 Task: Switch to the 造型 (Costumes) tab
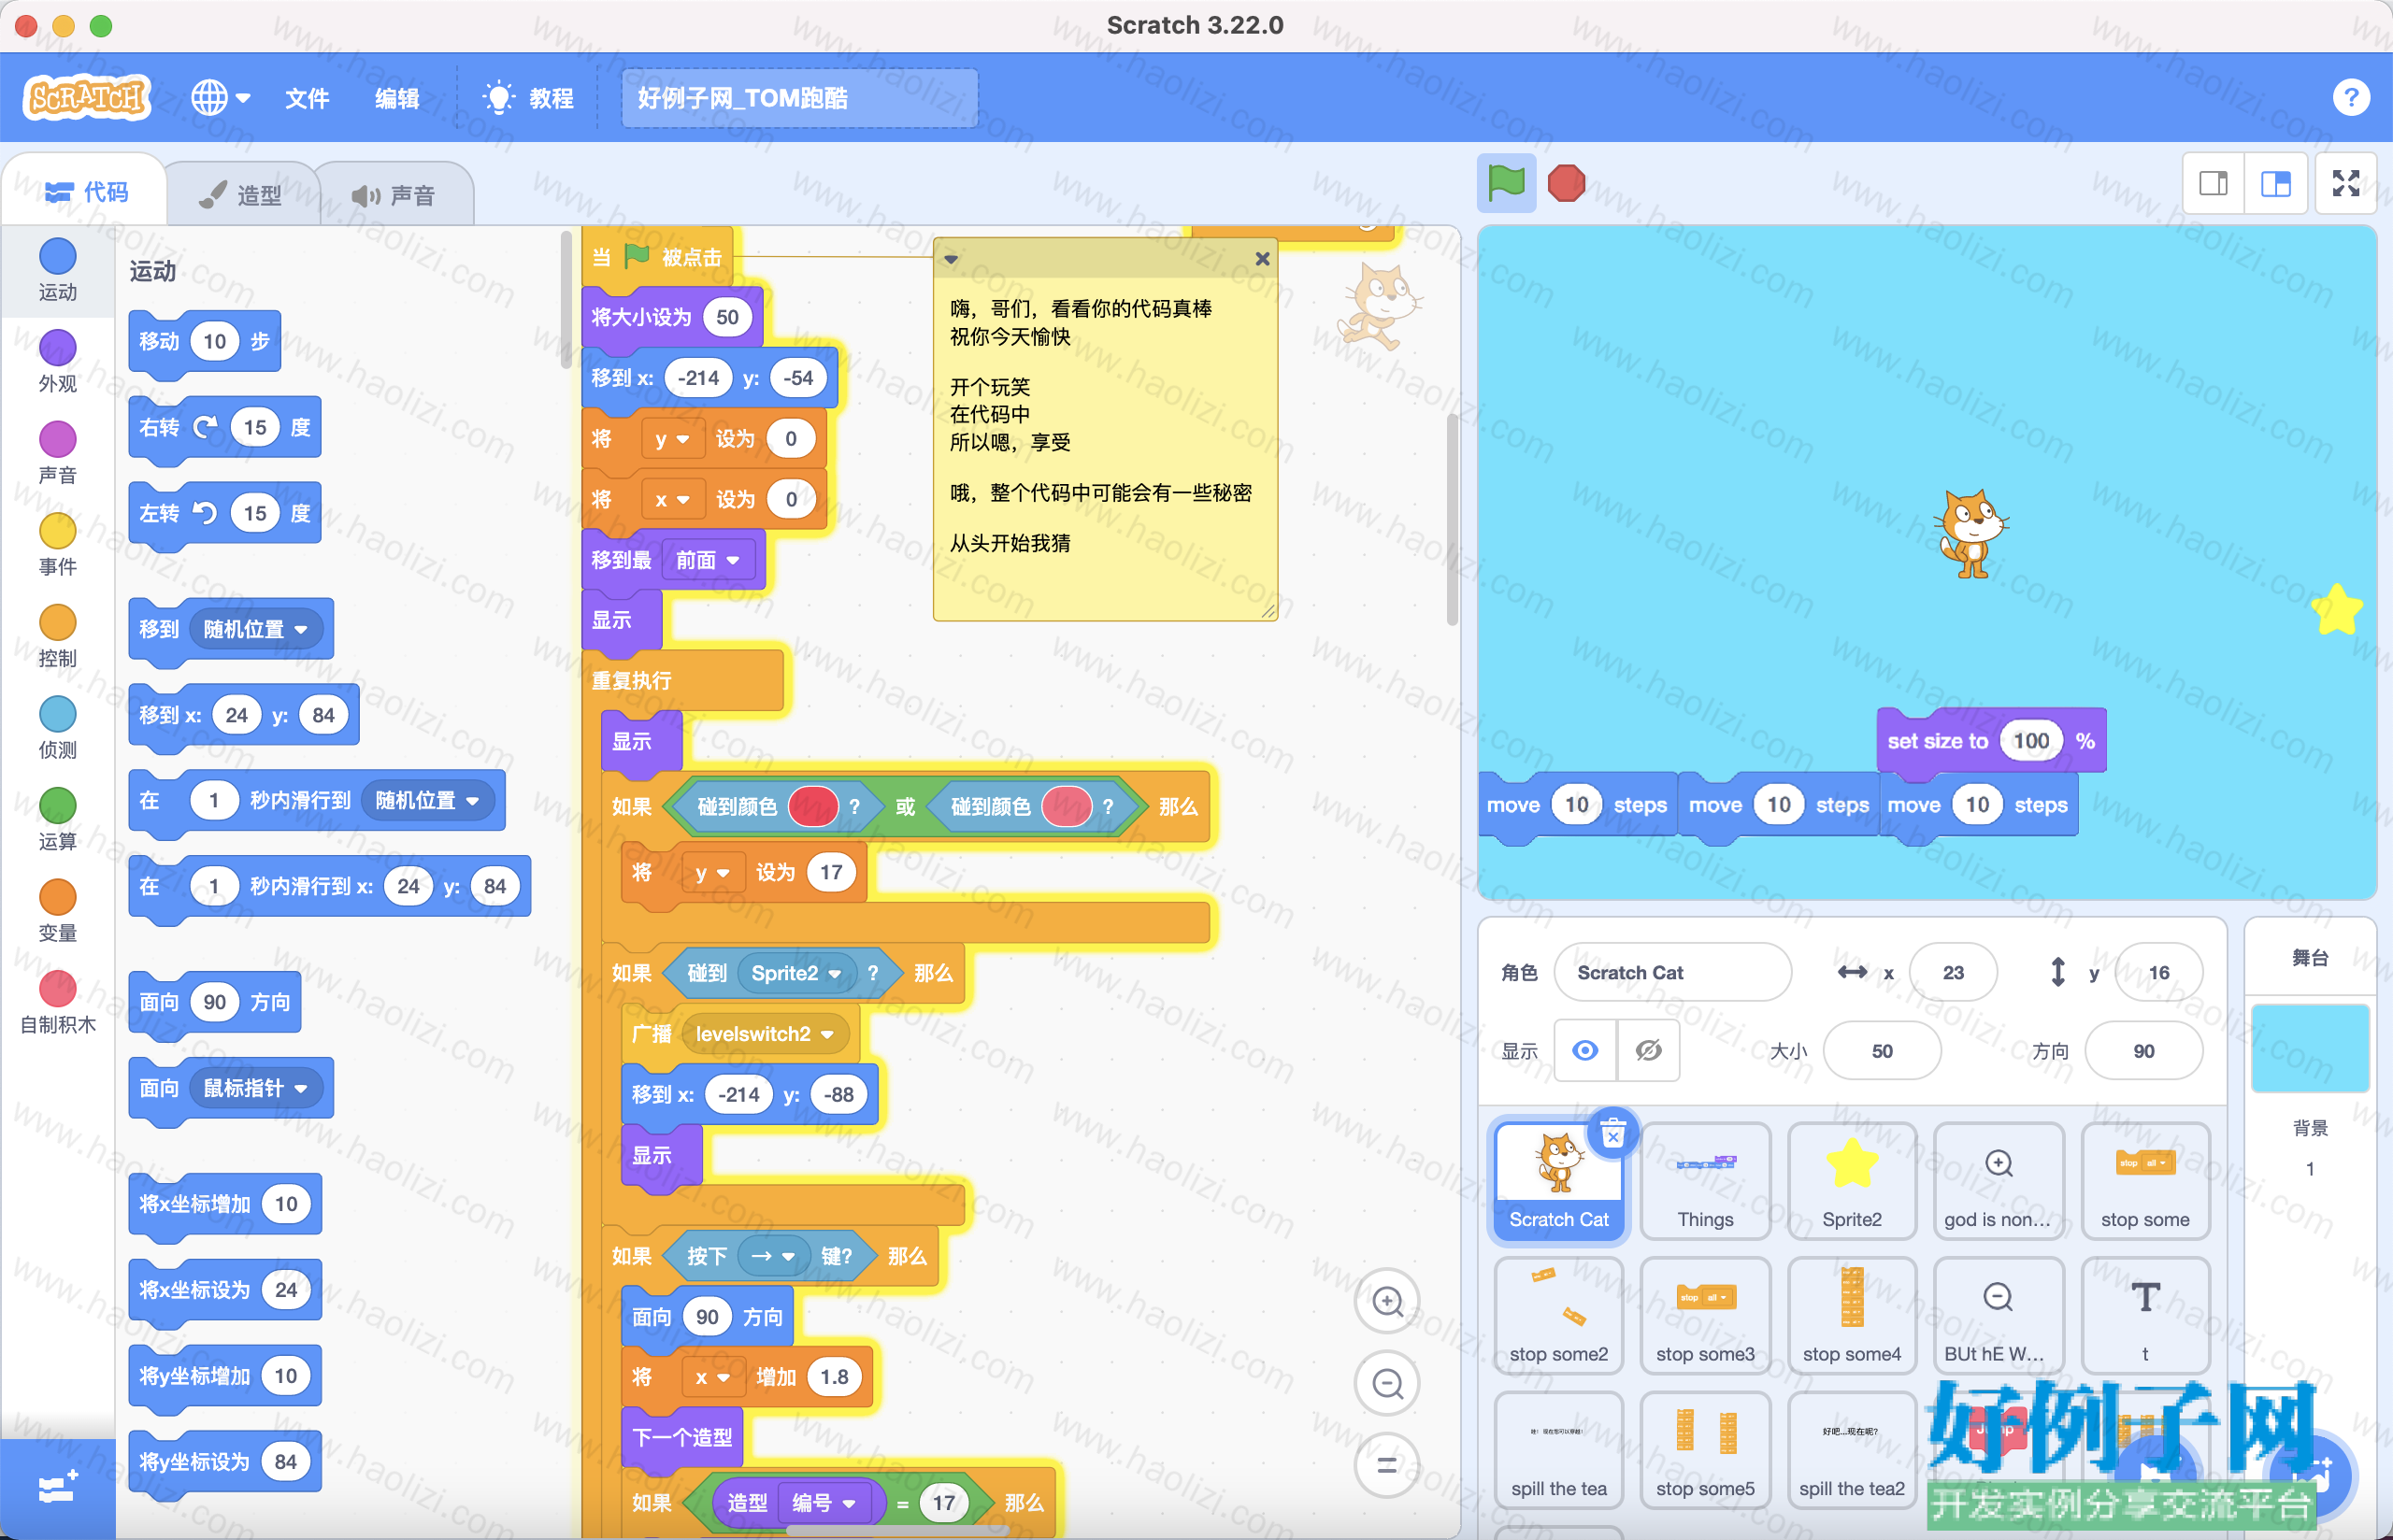[x=241, y=195]
